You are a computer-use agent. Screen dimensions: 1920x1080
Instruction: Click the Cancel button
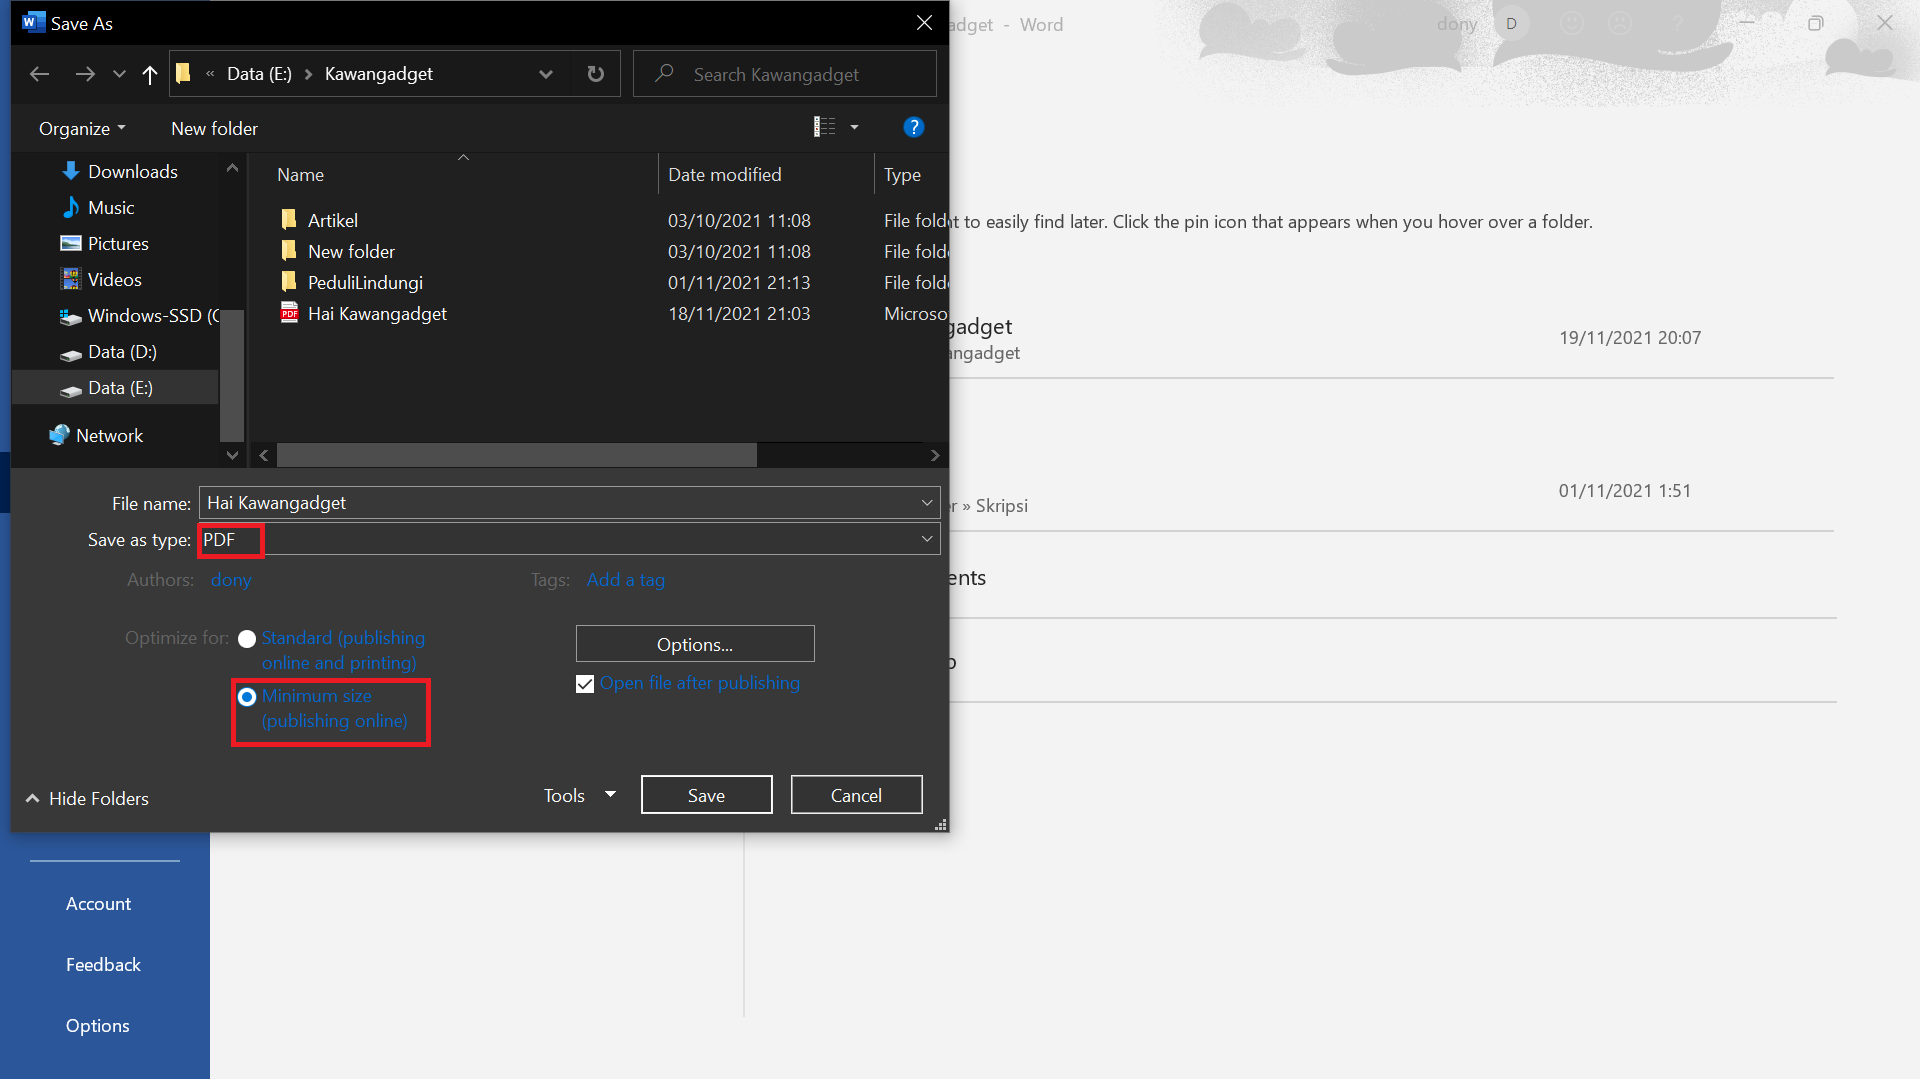pos(856,795)
